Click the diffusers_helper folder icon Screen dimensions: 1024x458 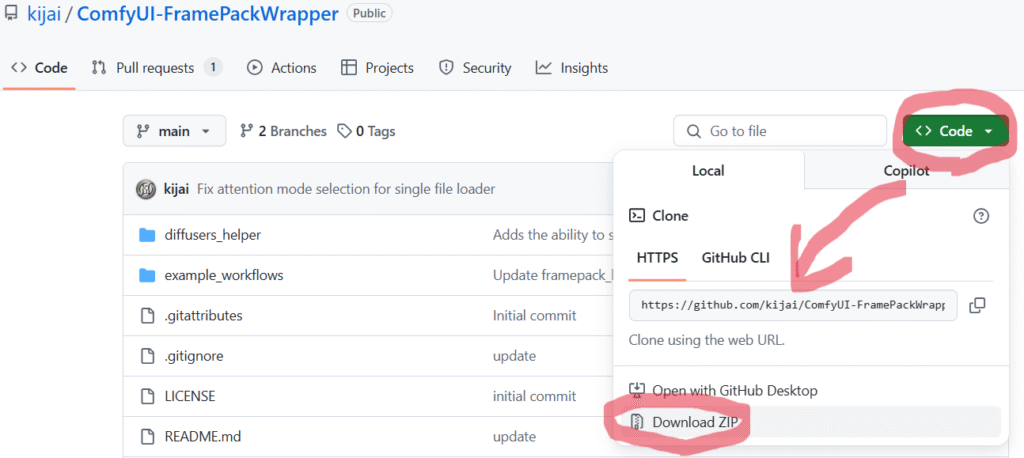point(147,235)
